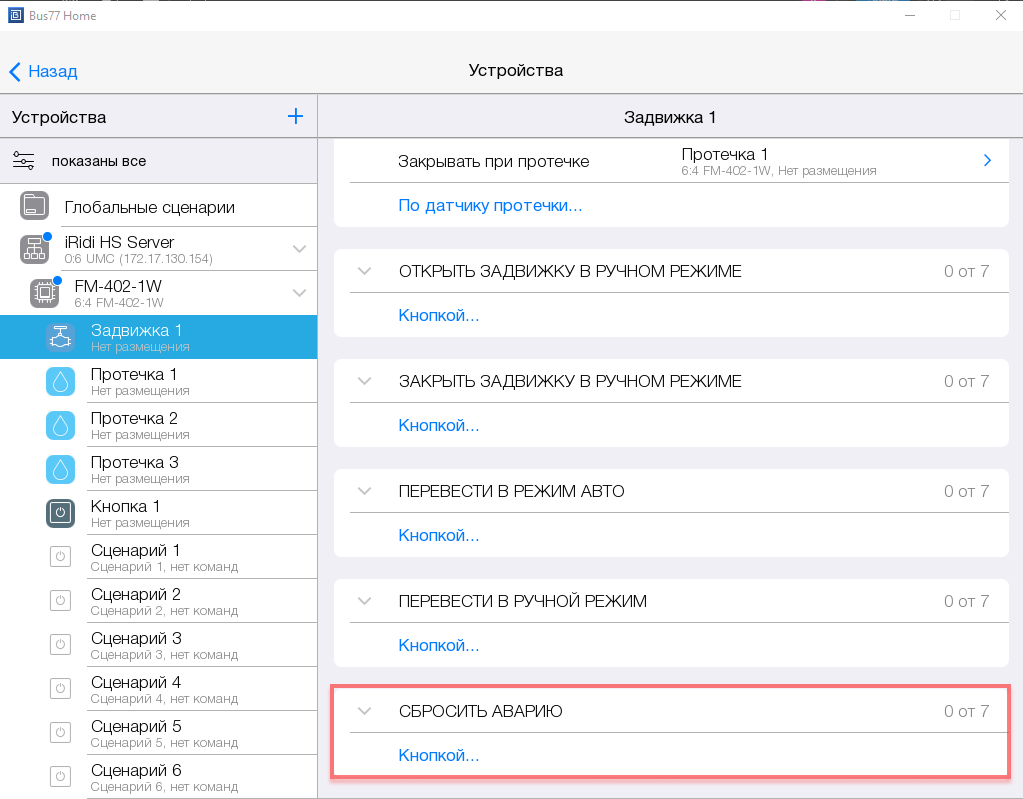Click the Протечка 2 water drop icon
This screenshot has width=1023, height=799.
tap(61, 425)
